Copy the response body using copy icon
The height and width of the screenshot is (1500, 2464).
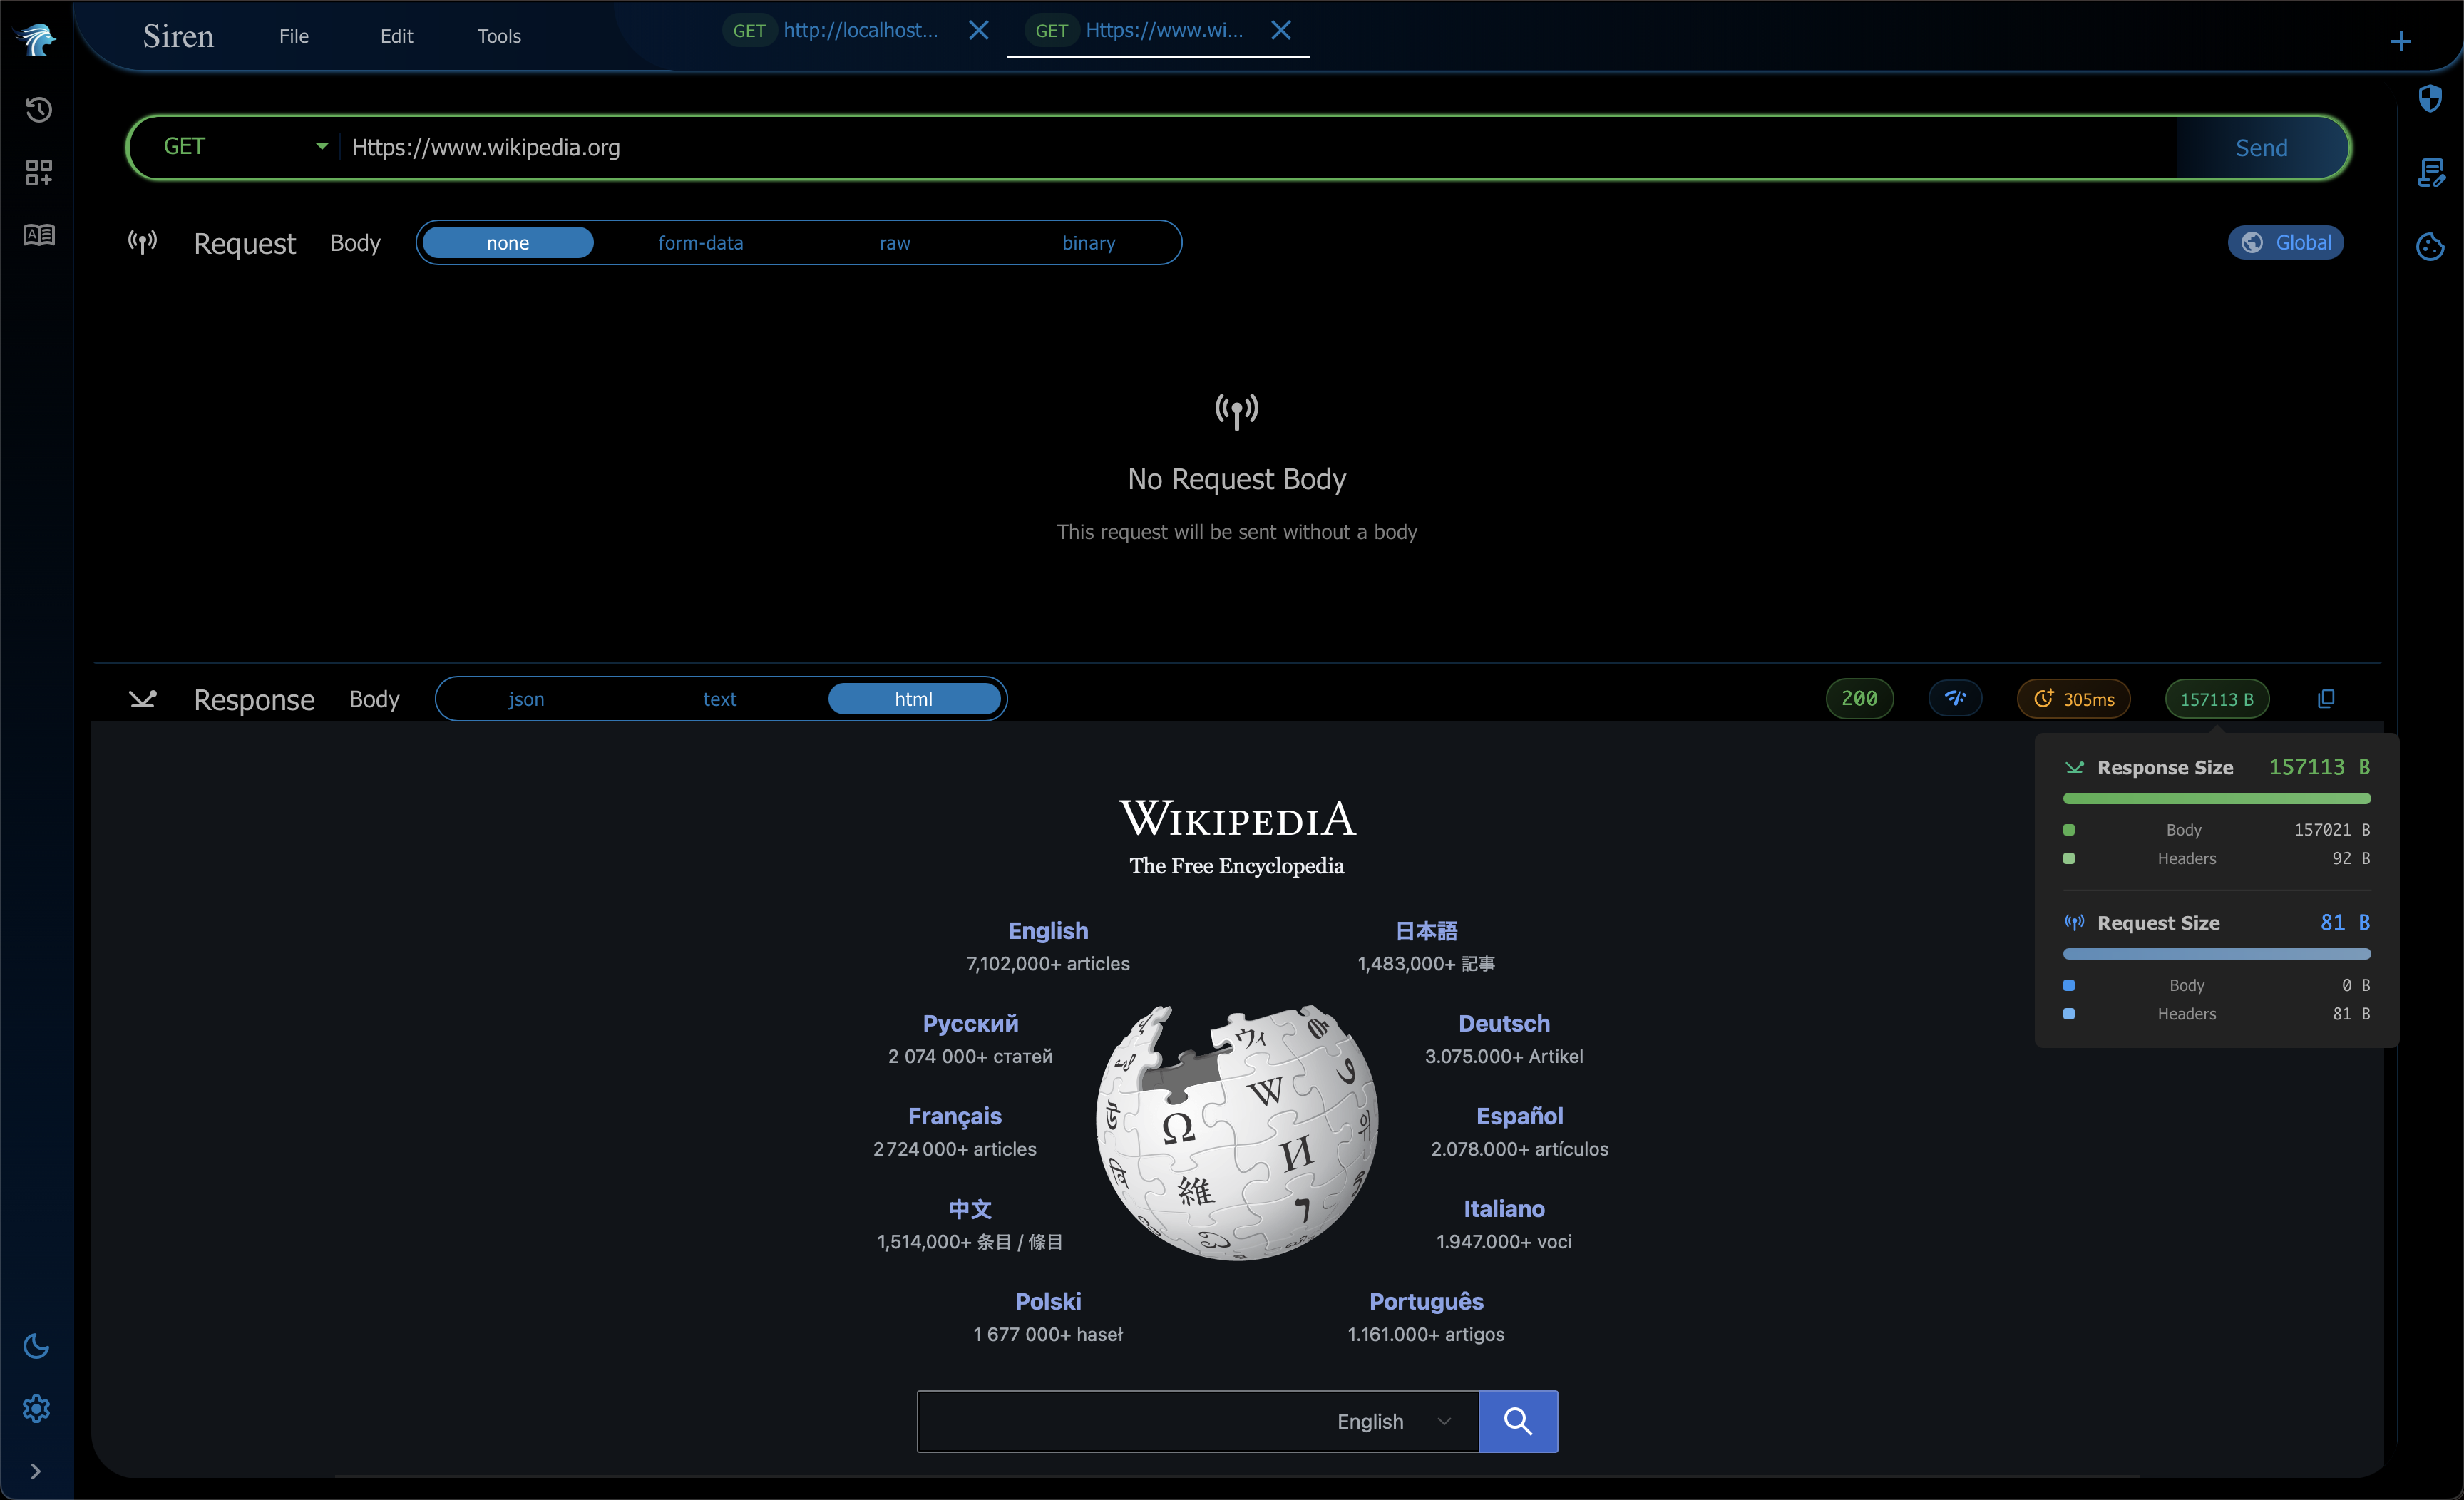(2326, 698)
